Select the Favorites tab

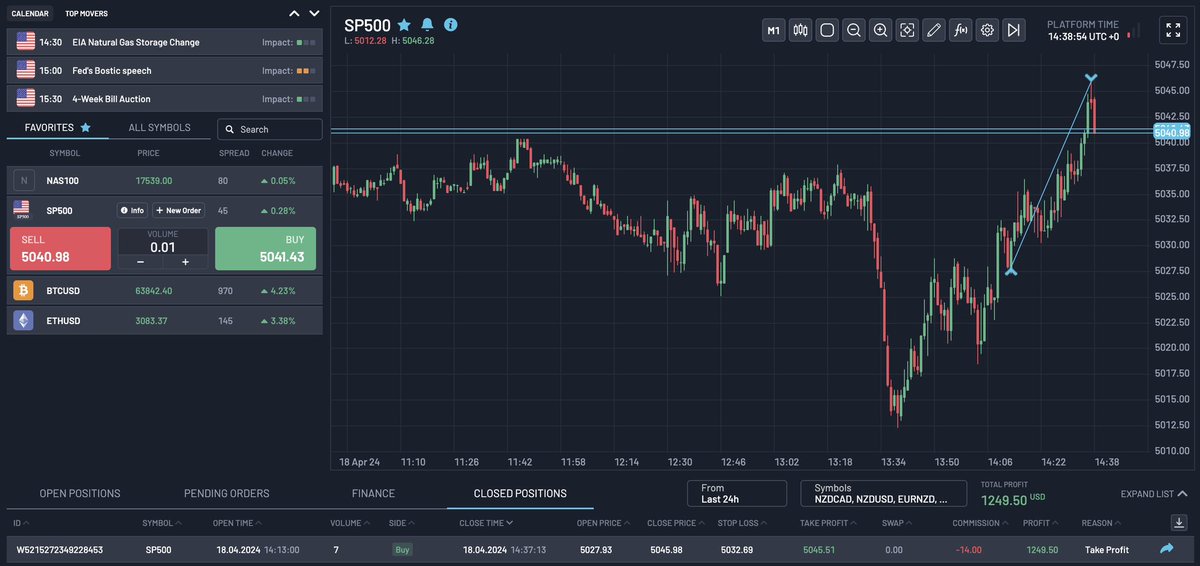[58, 128]
